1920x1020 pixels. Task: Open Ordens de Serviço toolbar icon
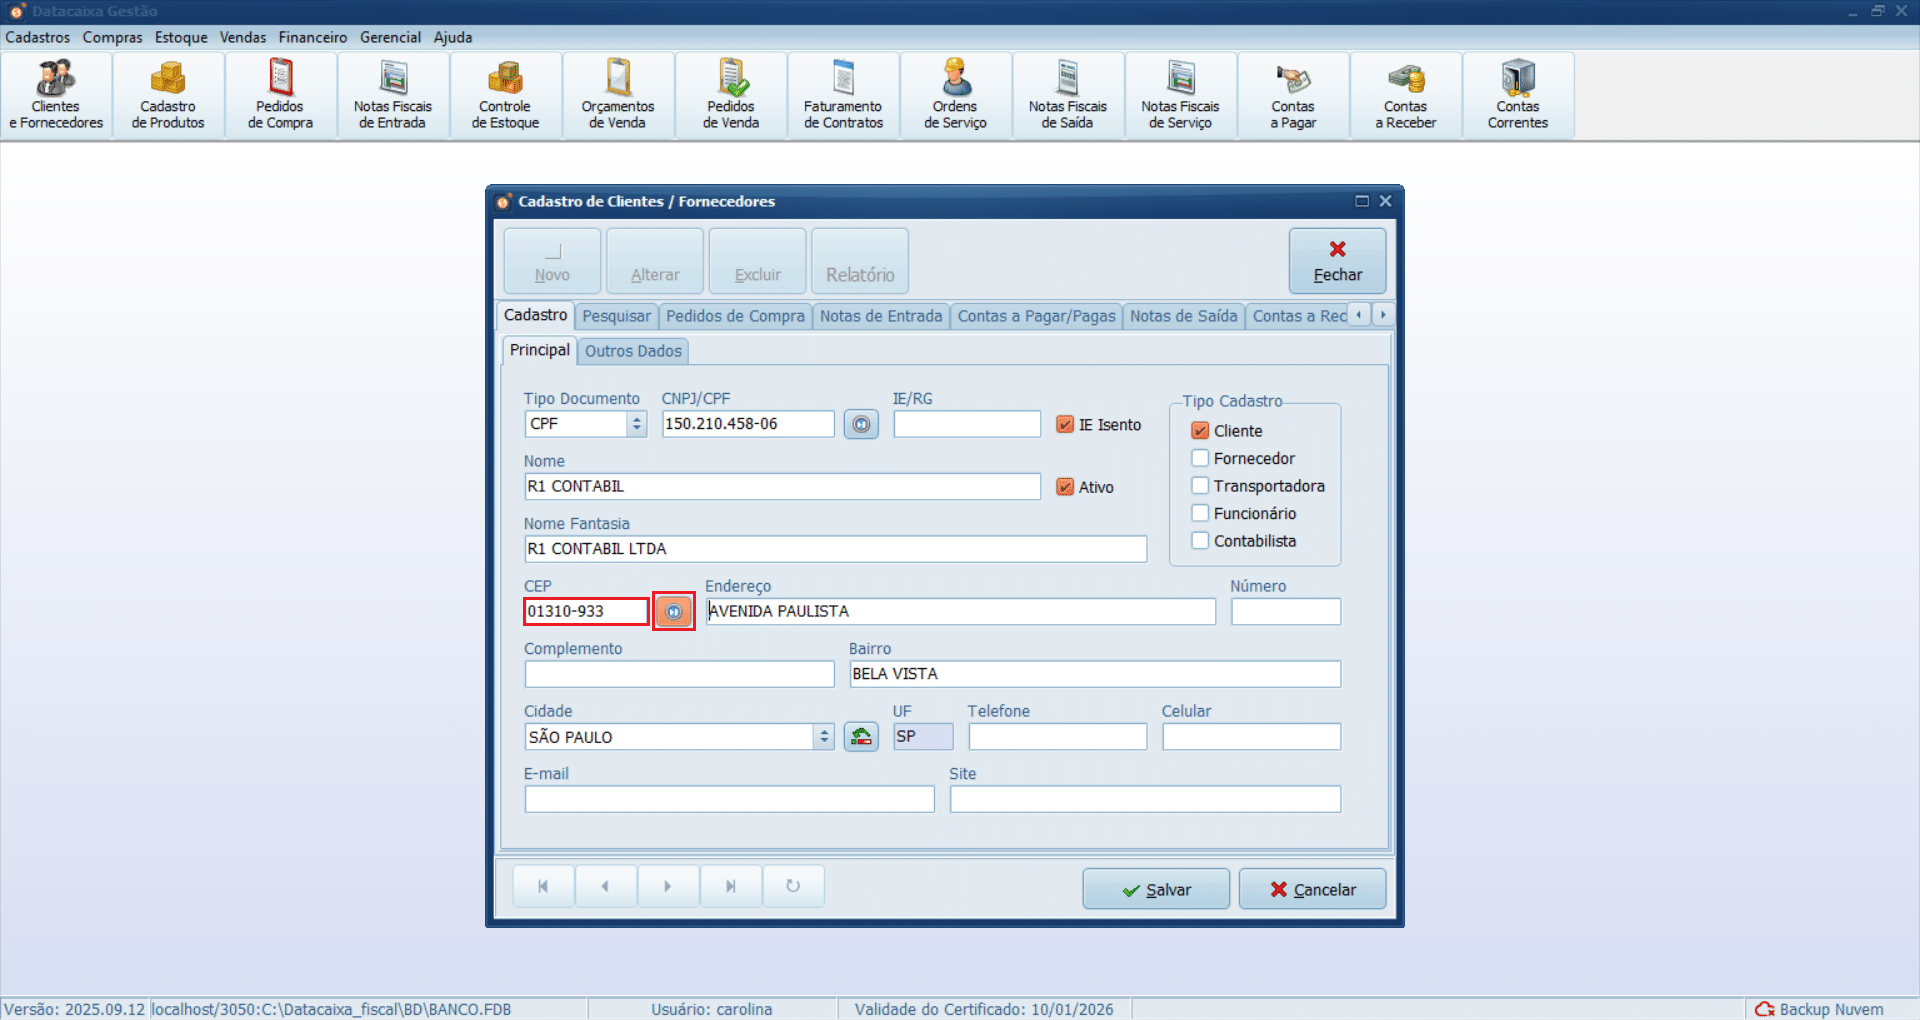pyautogui.click(x=955, y=96)
